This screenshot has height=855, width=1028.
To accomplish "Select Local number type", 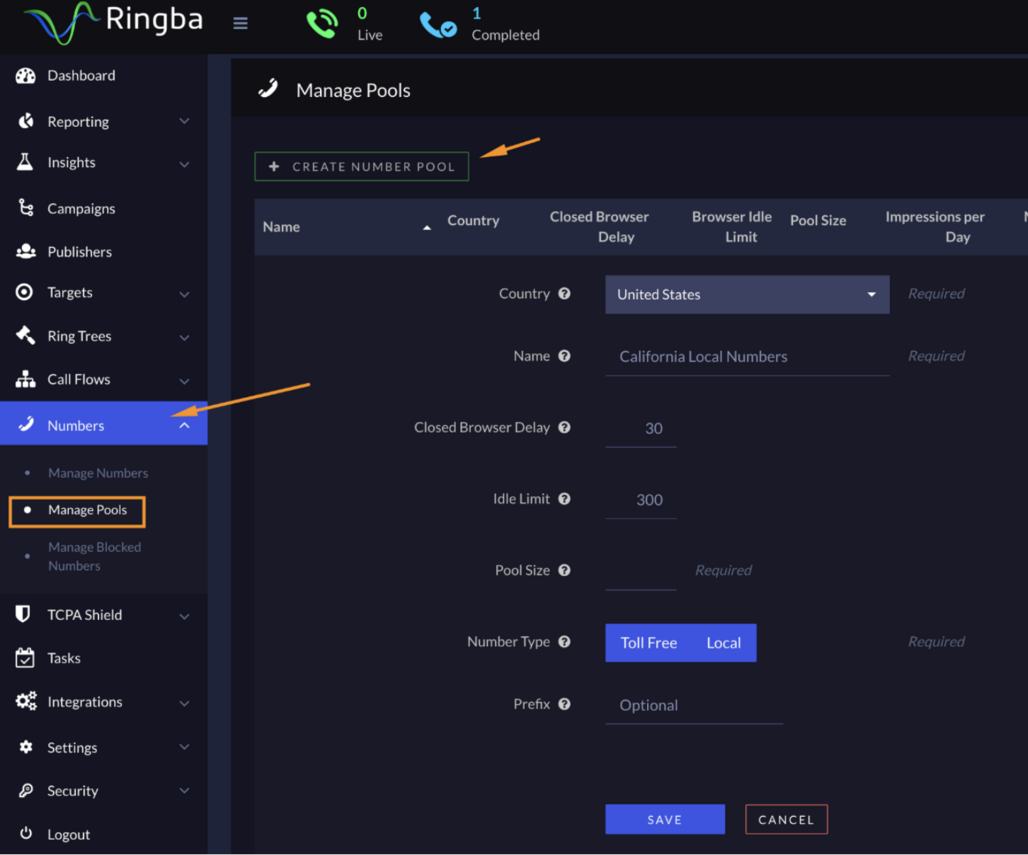I will (724, 643).
